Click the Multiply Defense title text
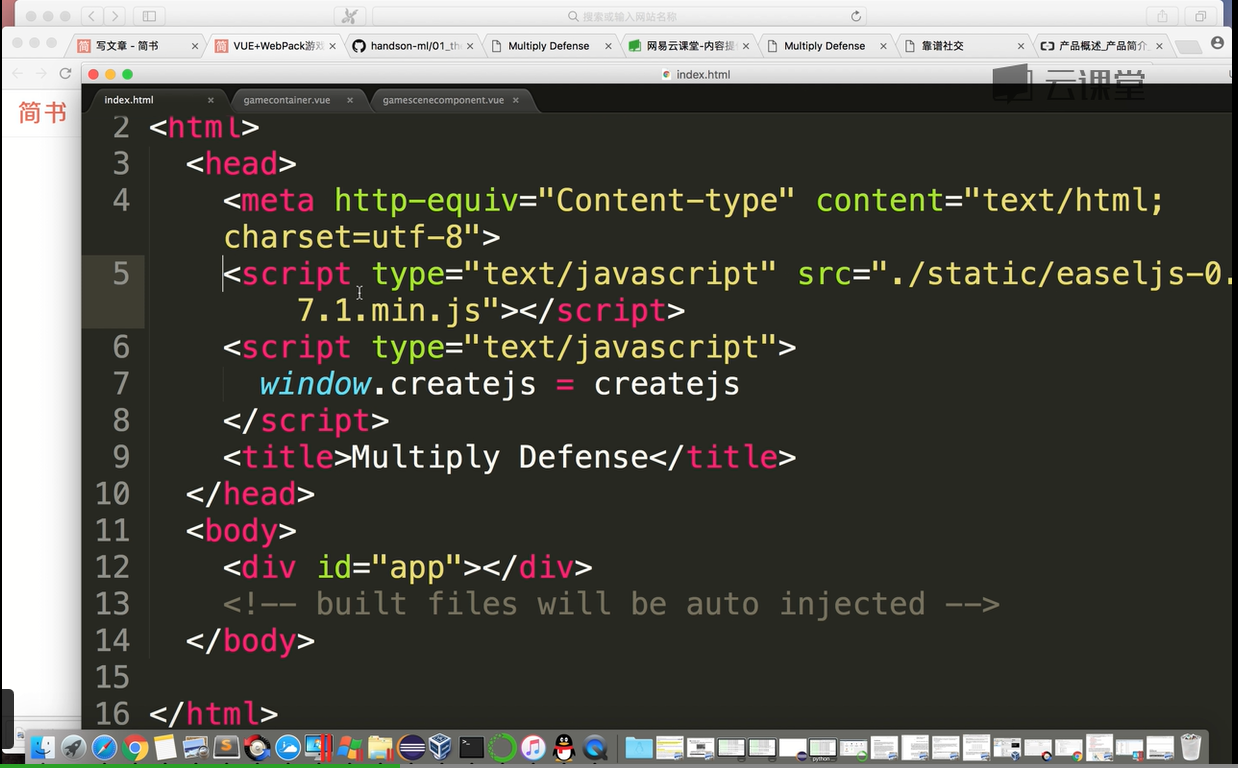1238x768 pixels. point(500,457)
